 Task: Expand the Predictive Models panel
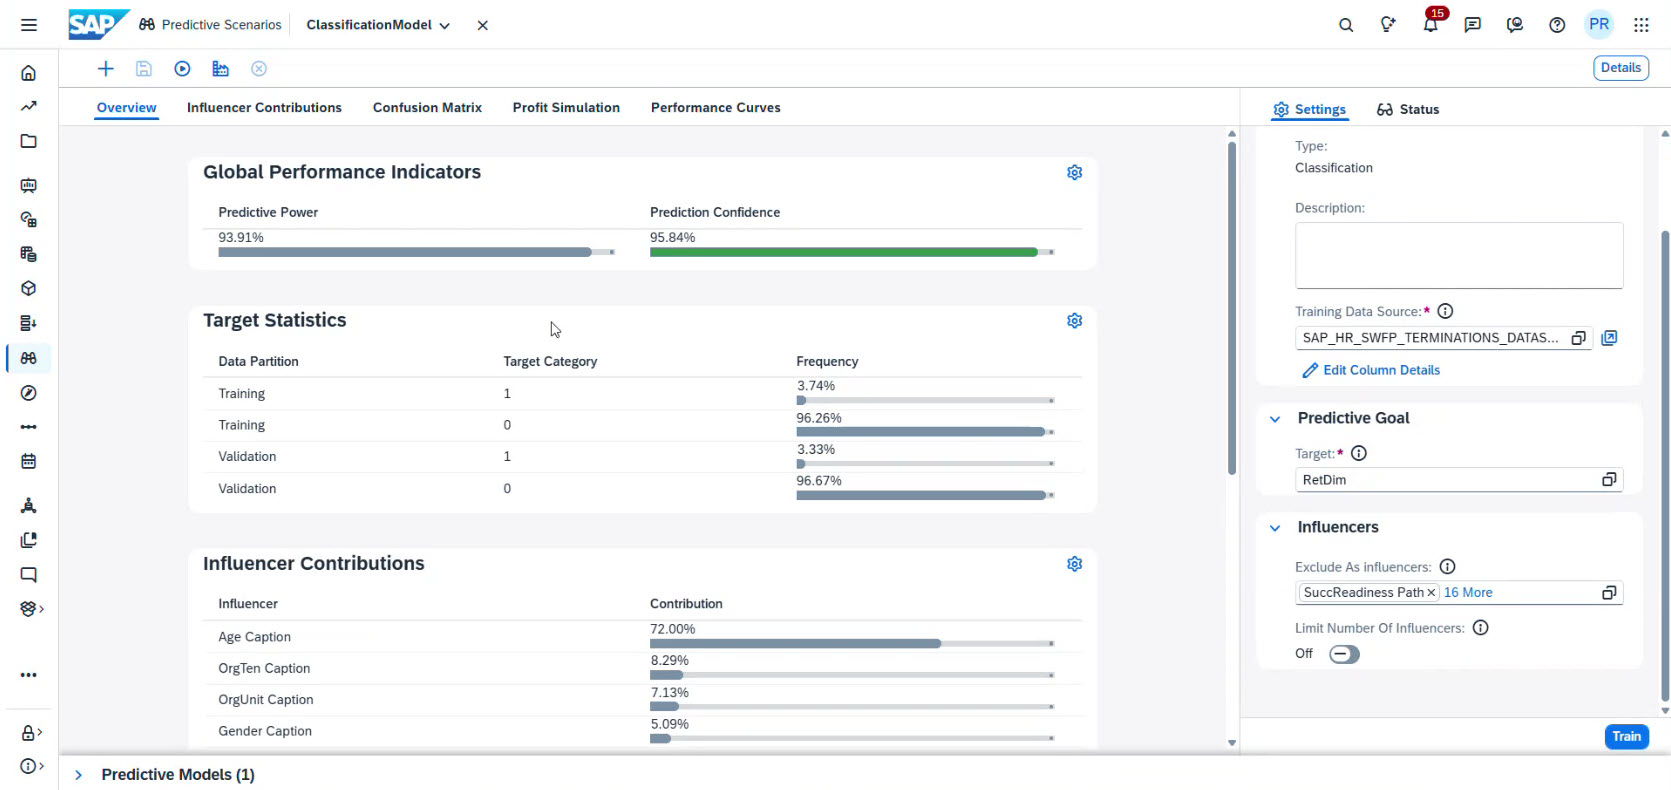coord(79,775)
